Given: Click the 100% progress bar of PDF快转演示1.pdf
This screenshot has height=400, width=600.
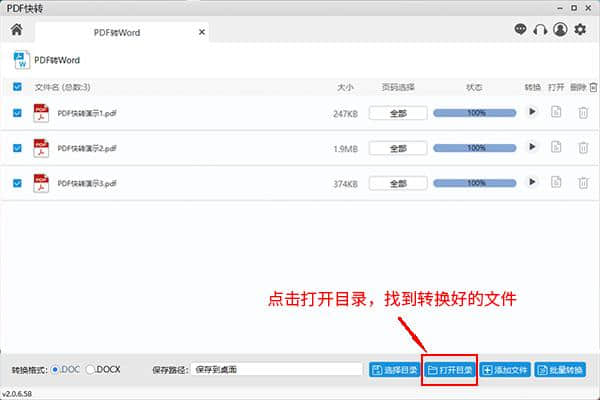Looking at the screenshot, I should 474,113.
